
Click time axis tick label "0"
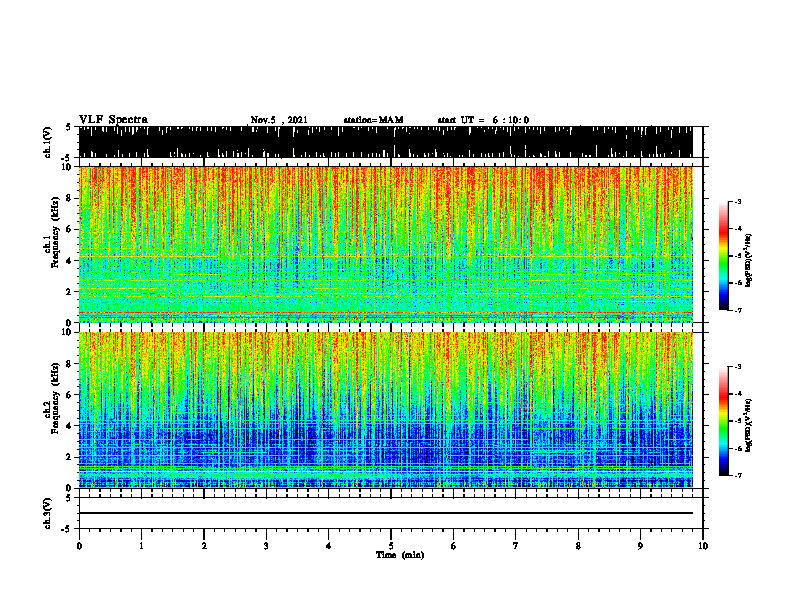pos(79,546)
